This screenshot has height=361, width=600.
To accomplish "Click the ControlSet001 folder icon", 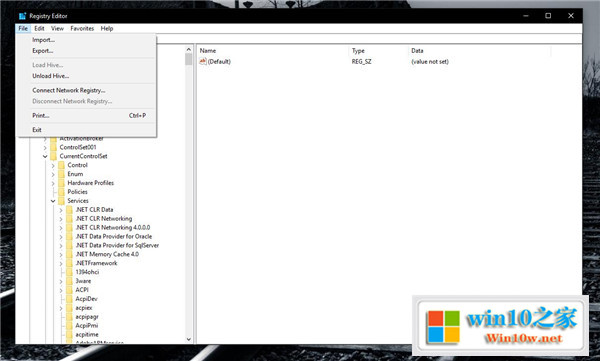I will click(x=54, y=147).
